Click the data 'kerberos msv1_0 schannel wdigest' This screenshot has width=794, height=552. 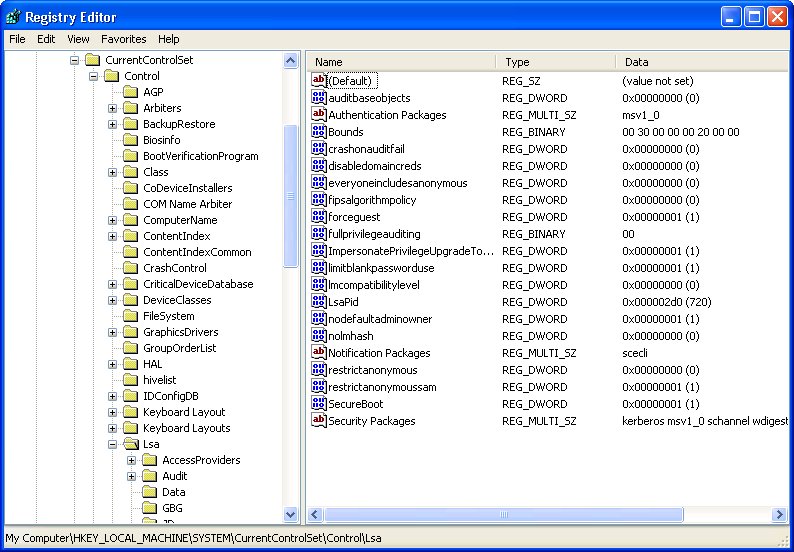[x=705, y=421]
